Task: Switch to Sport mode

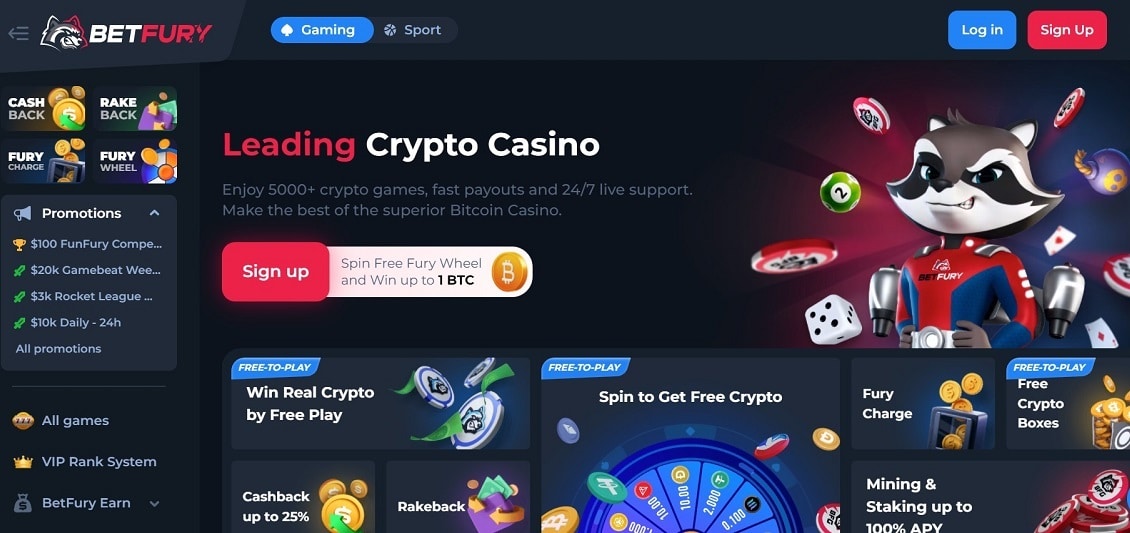Action: click(414, 30)
